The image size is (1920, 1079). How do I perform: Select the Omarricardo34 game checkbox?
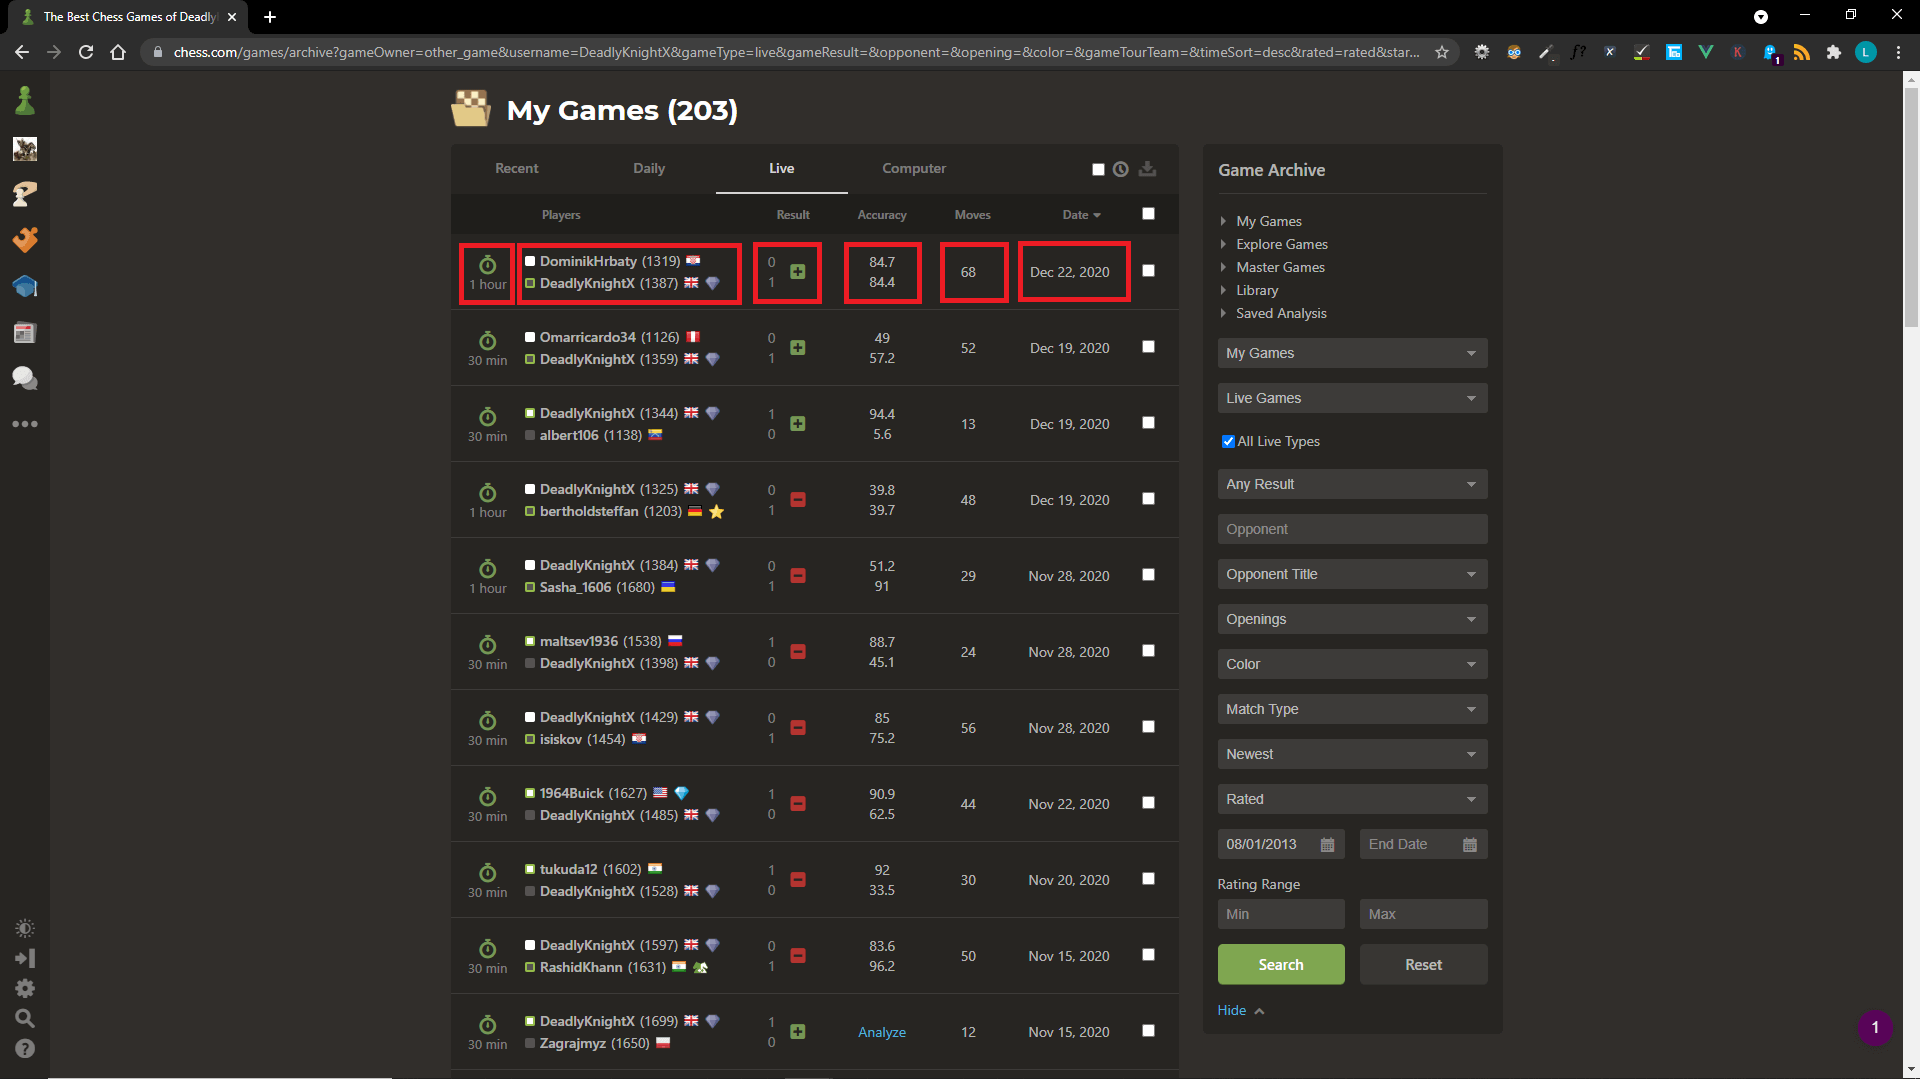[1148, 347]
